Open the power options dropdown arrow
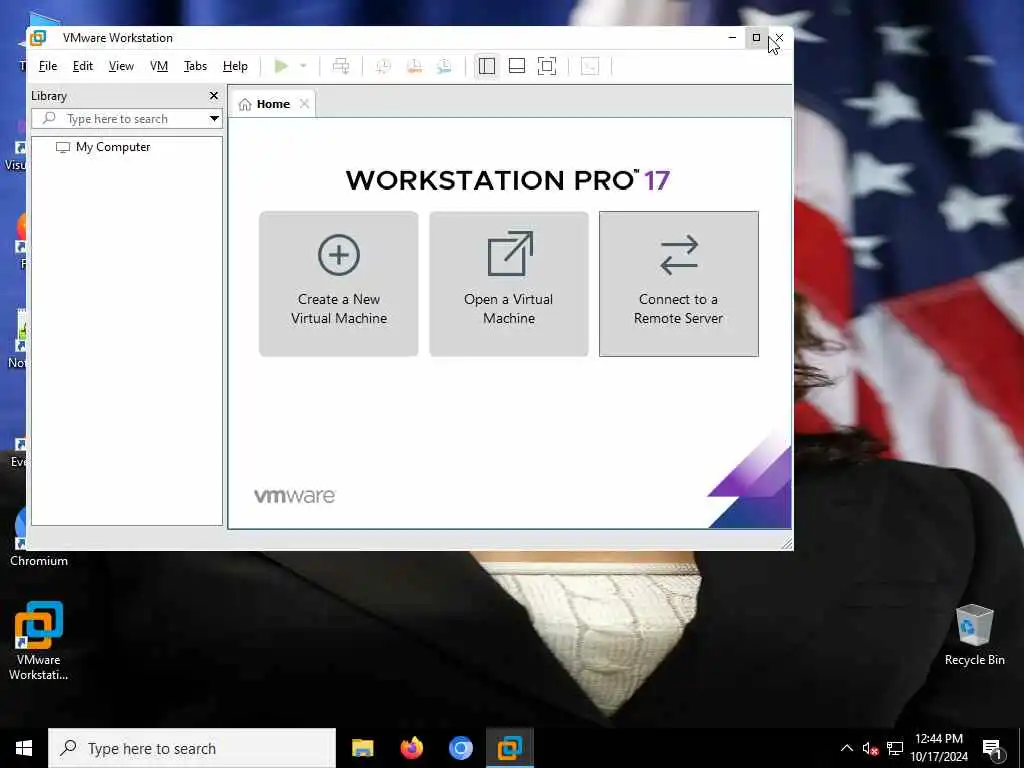 (x=303, y=66)
